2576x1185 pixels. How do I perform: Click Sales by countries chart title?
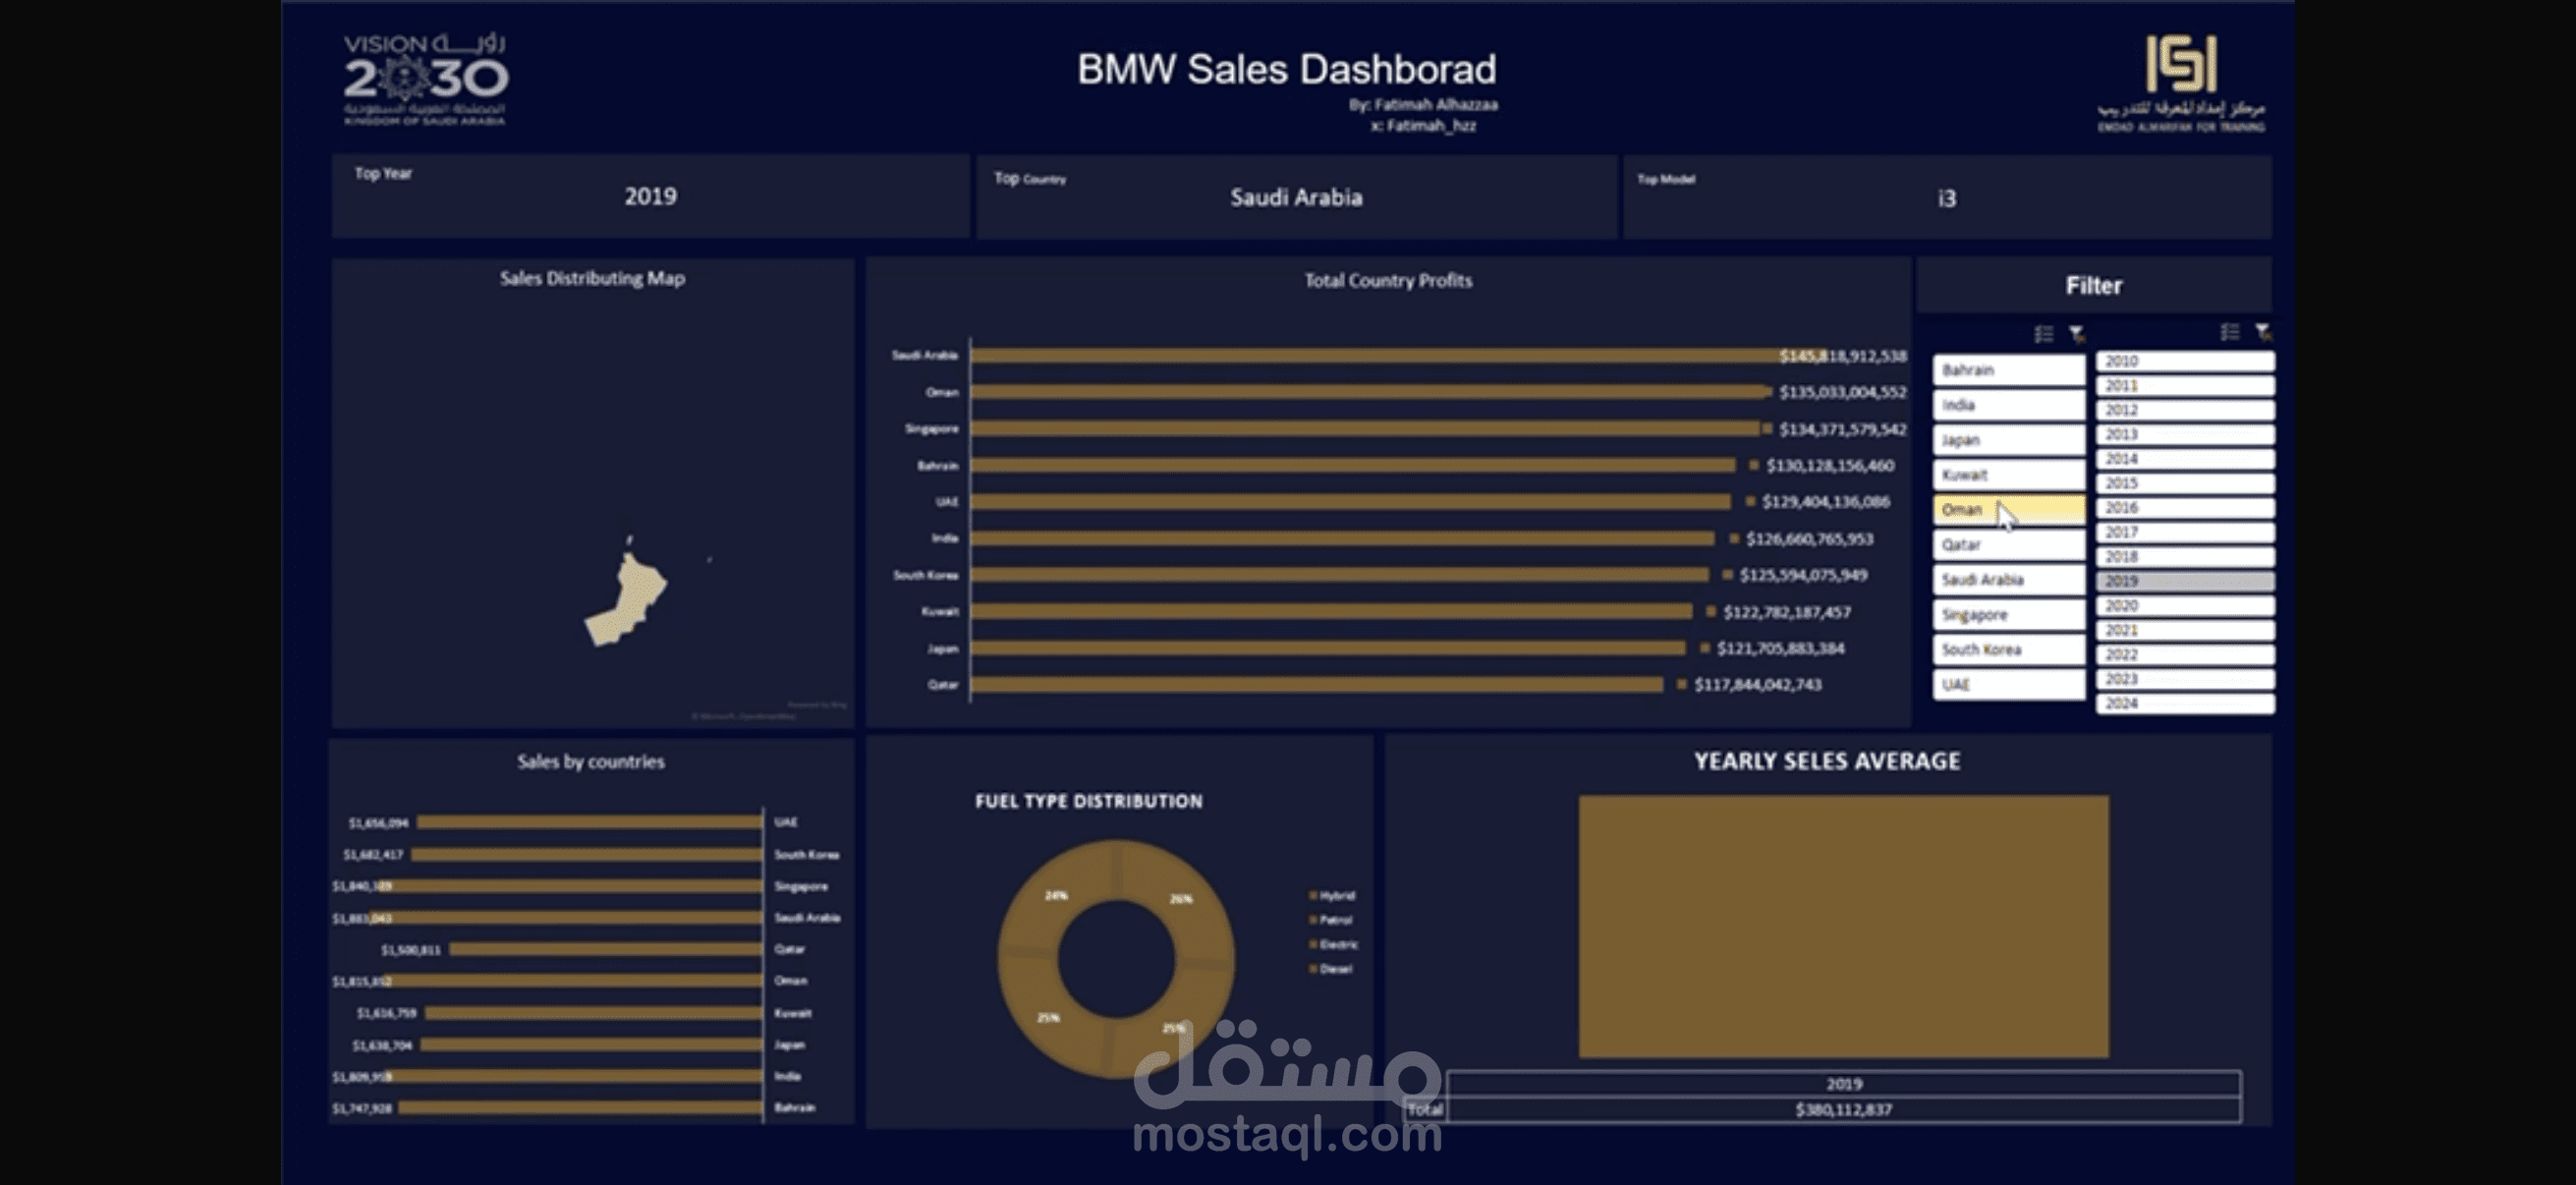coord(591,762)
